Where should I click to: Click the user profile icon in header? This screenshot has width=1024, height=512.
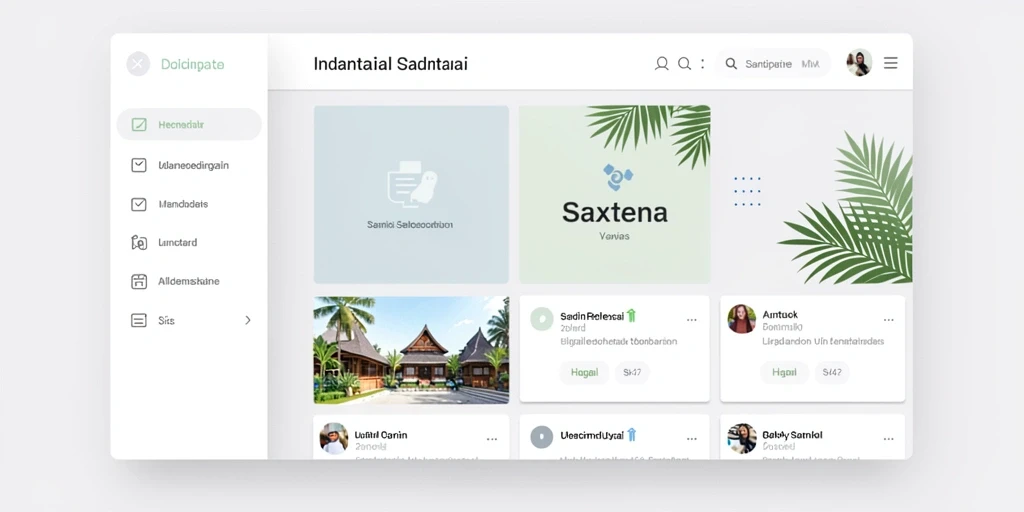click(662, 63)
